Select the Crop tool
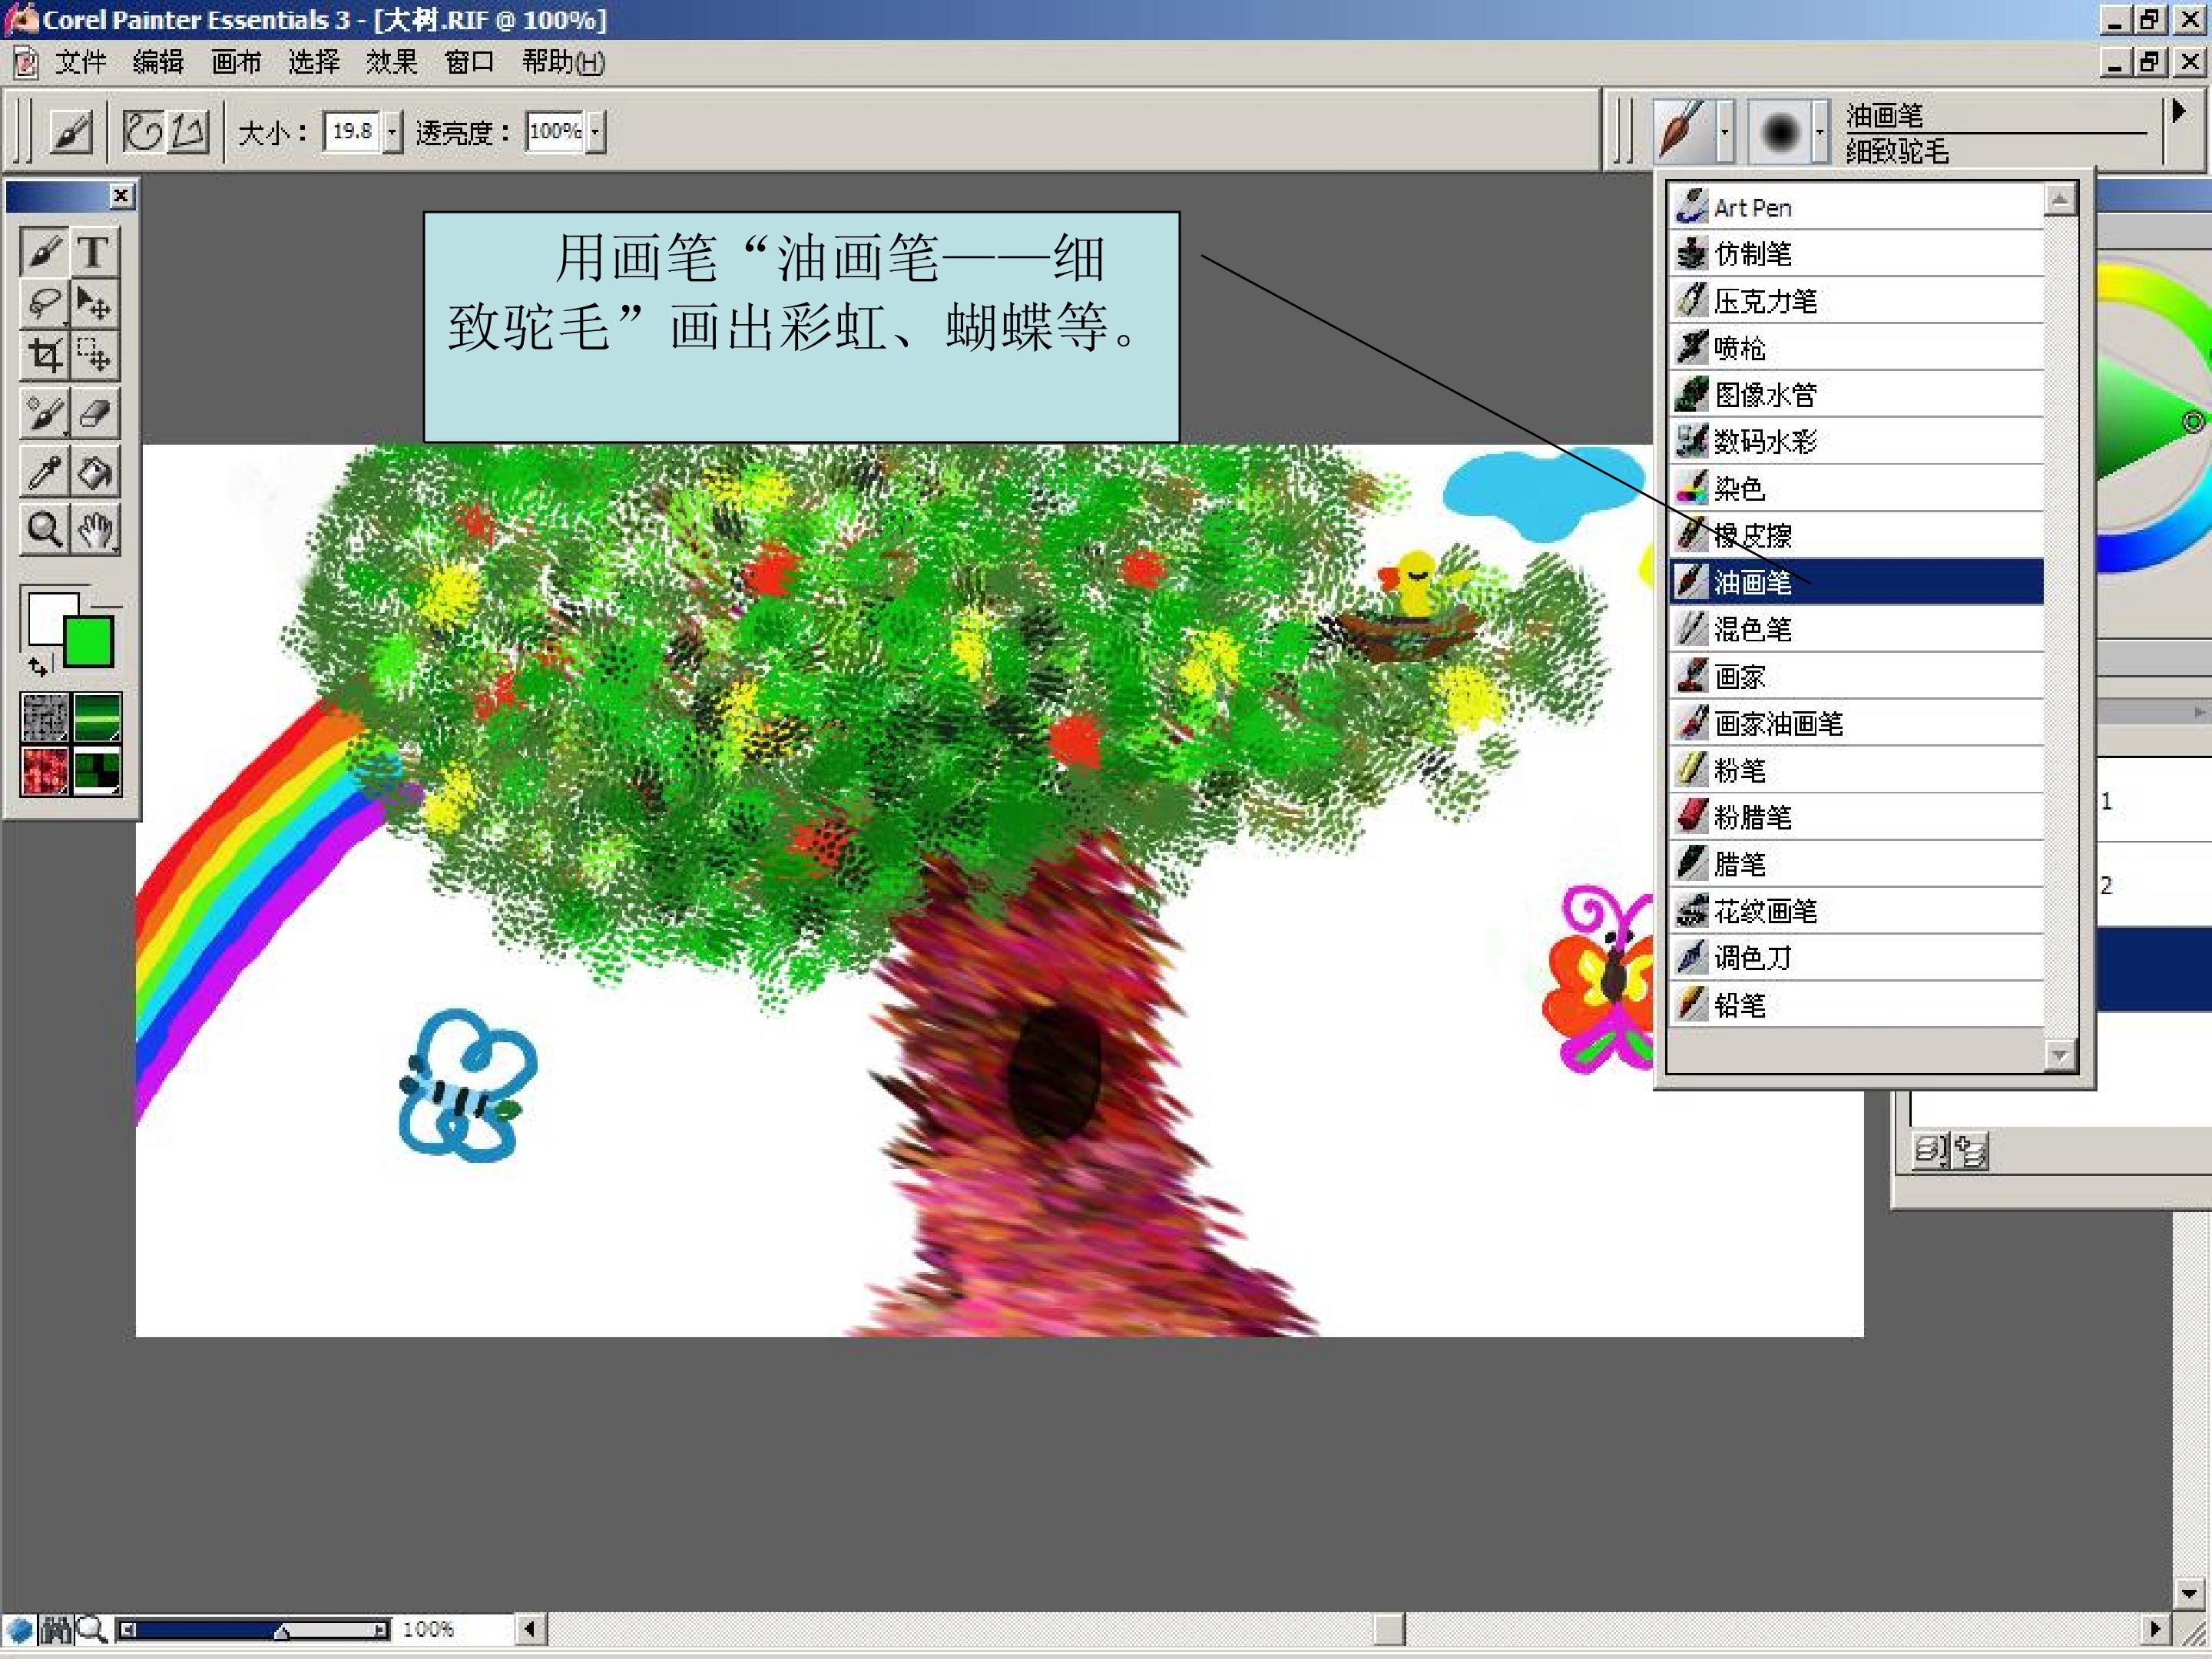 (44, 355)
